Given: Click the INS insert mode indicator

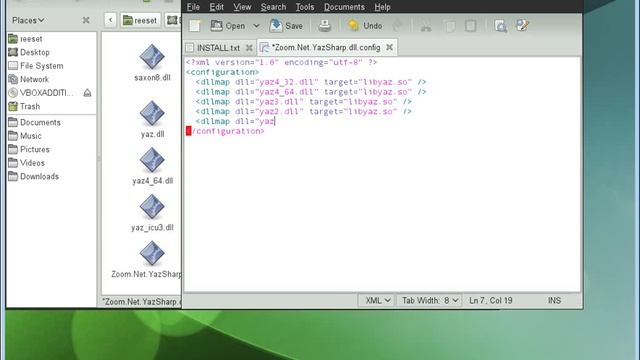Looking at the screenshot, I should coord(554,300).
